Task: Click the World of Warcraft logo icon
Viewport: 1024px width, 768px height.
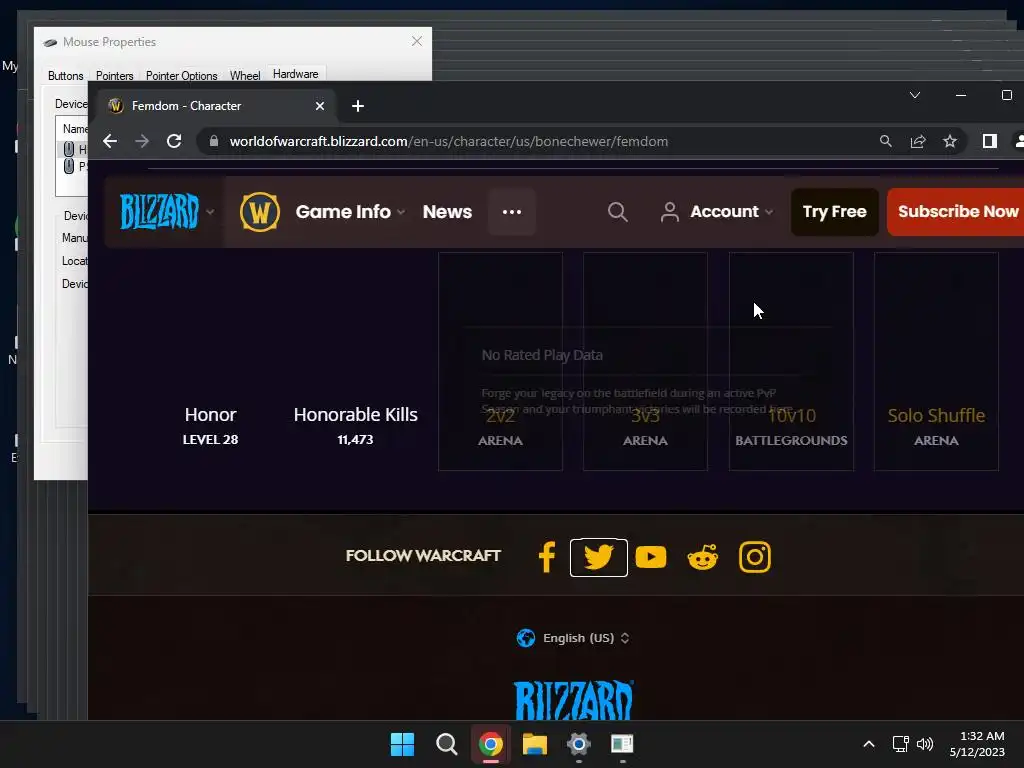Action: pos(259,212)
